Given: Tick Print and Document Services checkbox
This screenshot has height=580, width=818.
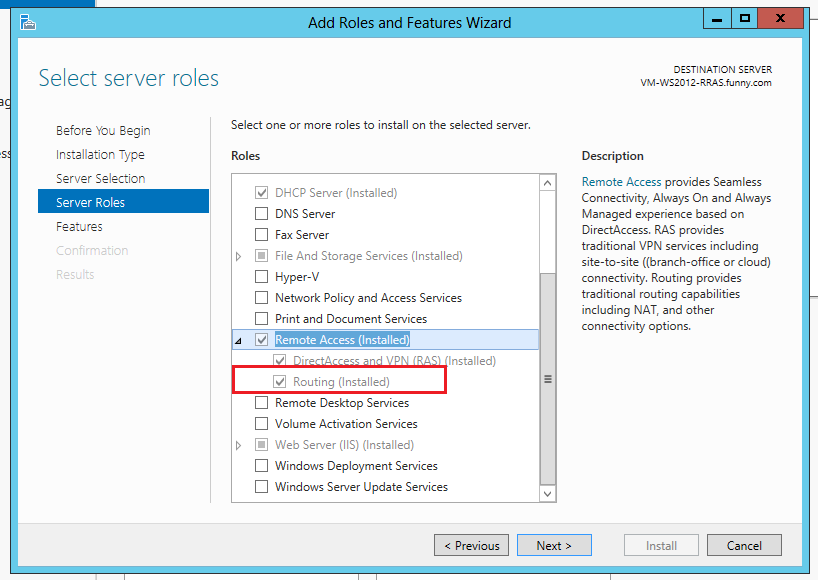Looking at the screenshot, I should pyautogui.click(x=261, y=319).
